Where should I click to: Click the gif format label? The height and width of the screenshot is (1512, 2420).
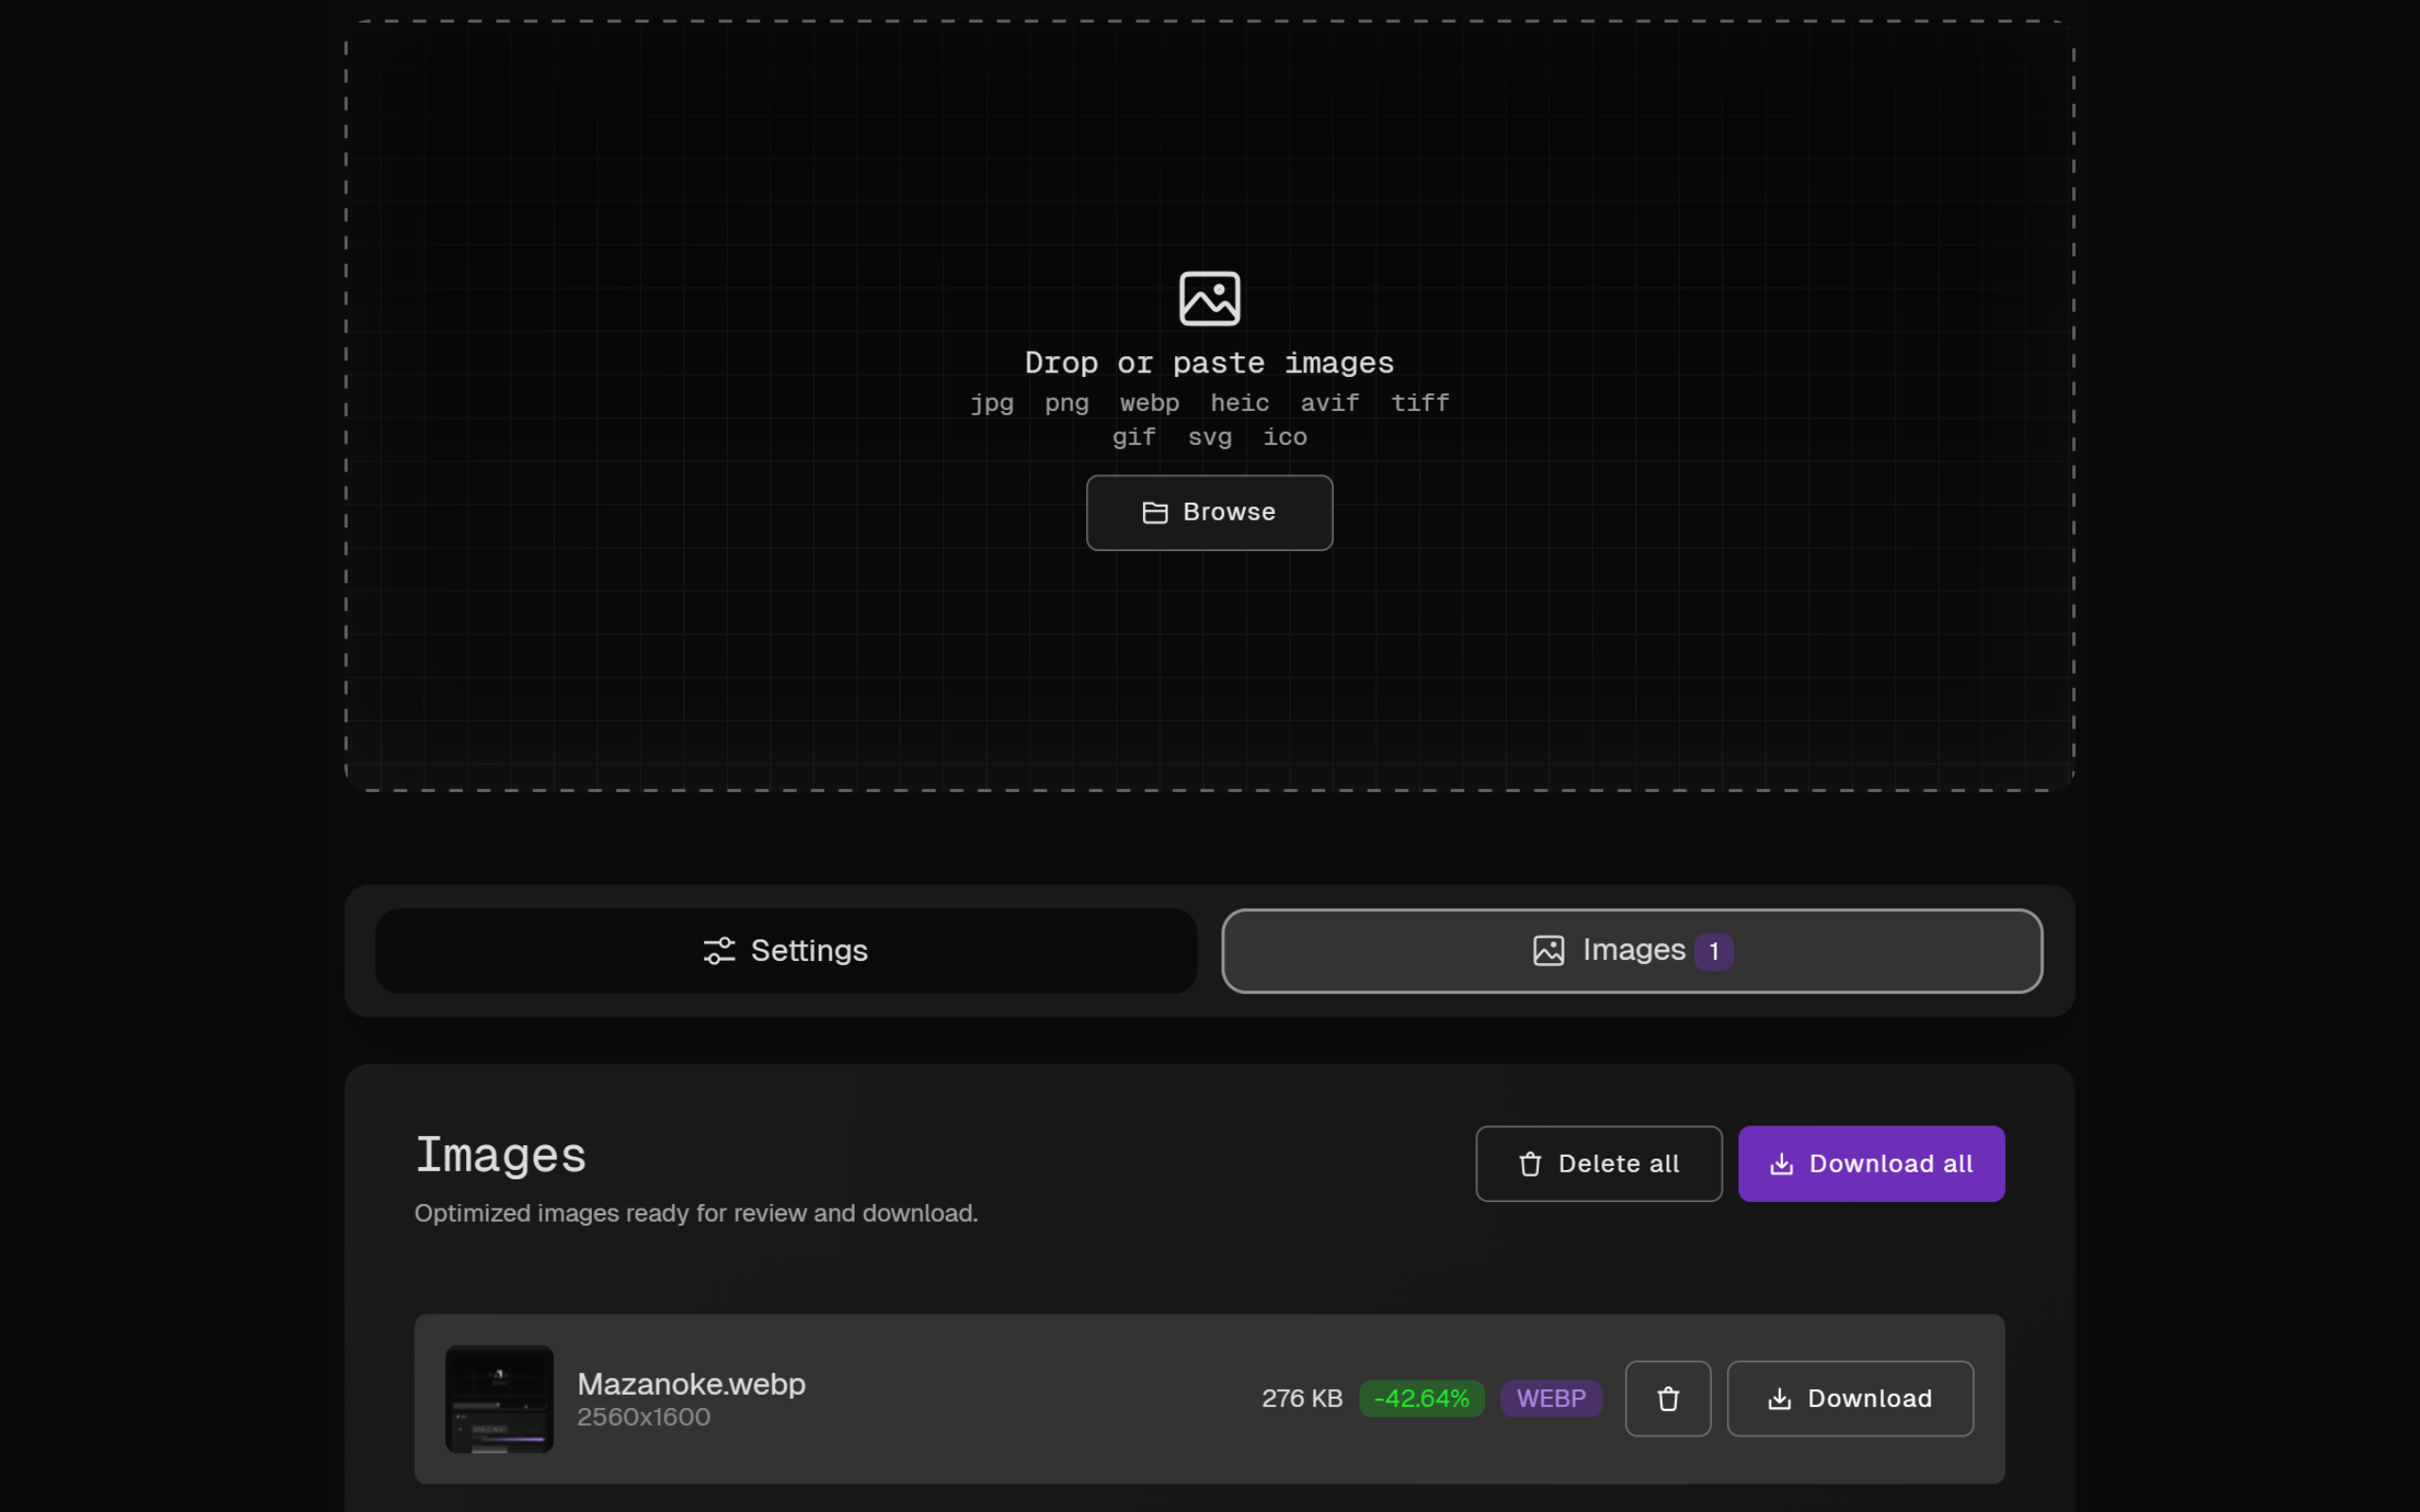coord(1134,437)
